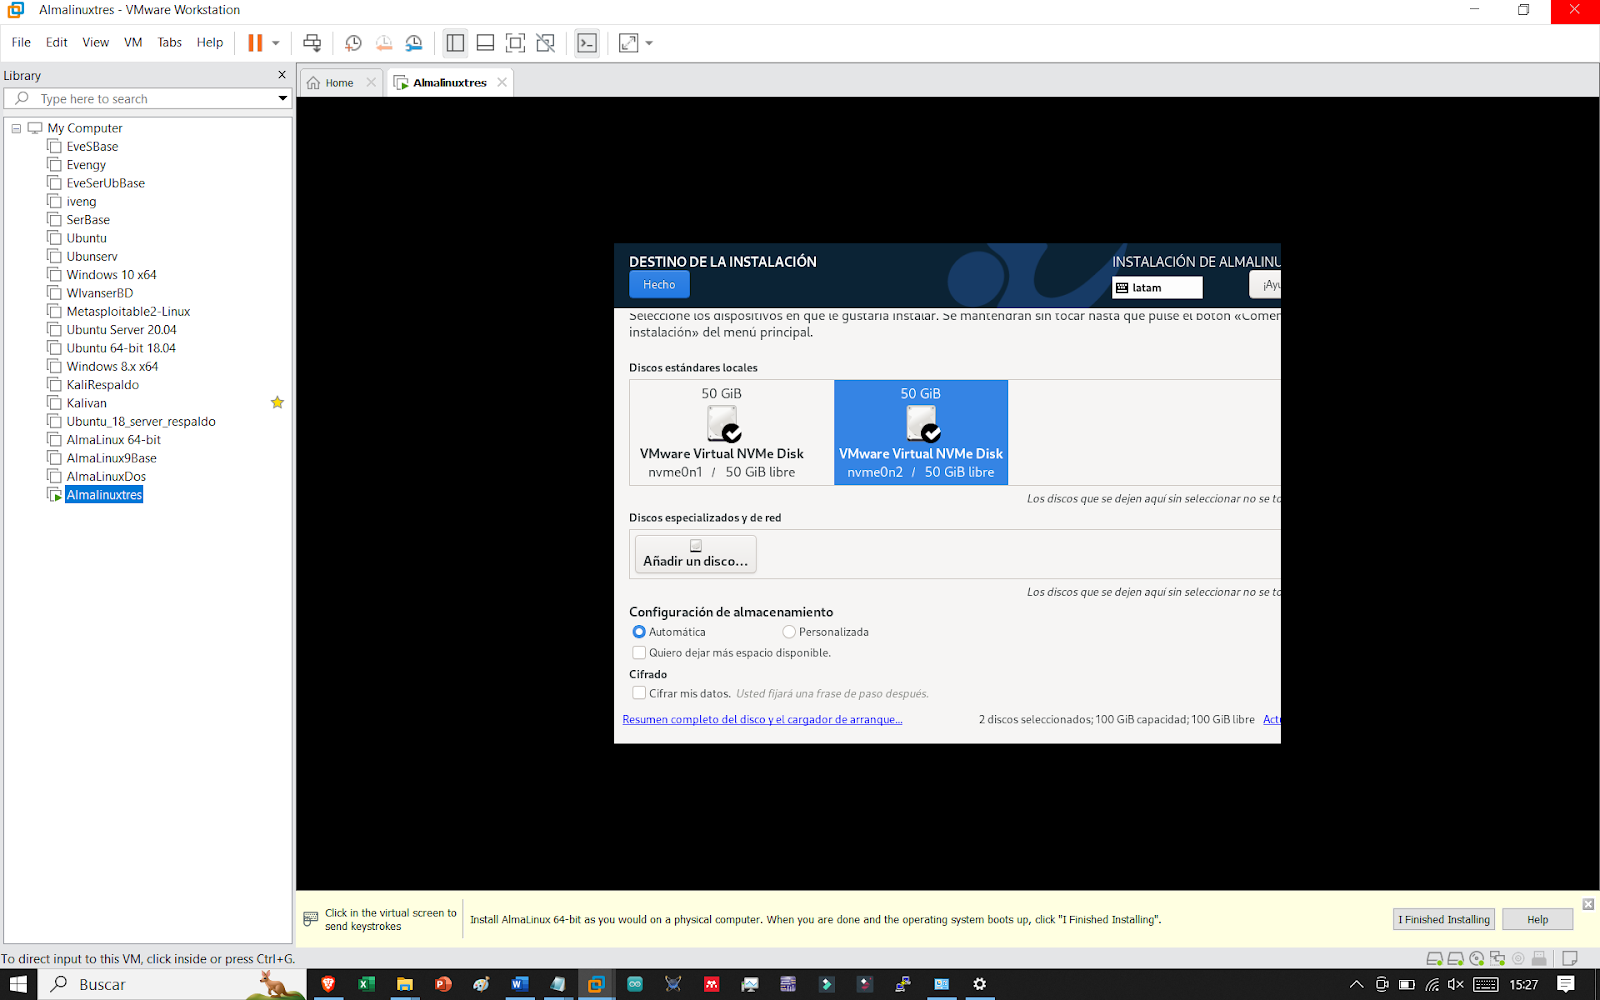Open the library search dropdown arrow
1600x1000 pixels.
point(283,99)
